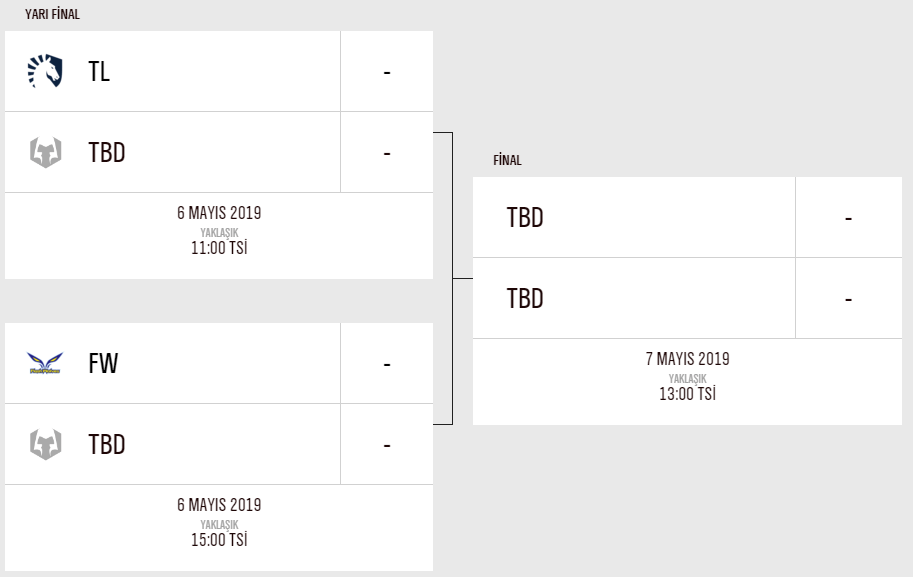Select the bottom TBD team in the final

pos(525,299)
